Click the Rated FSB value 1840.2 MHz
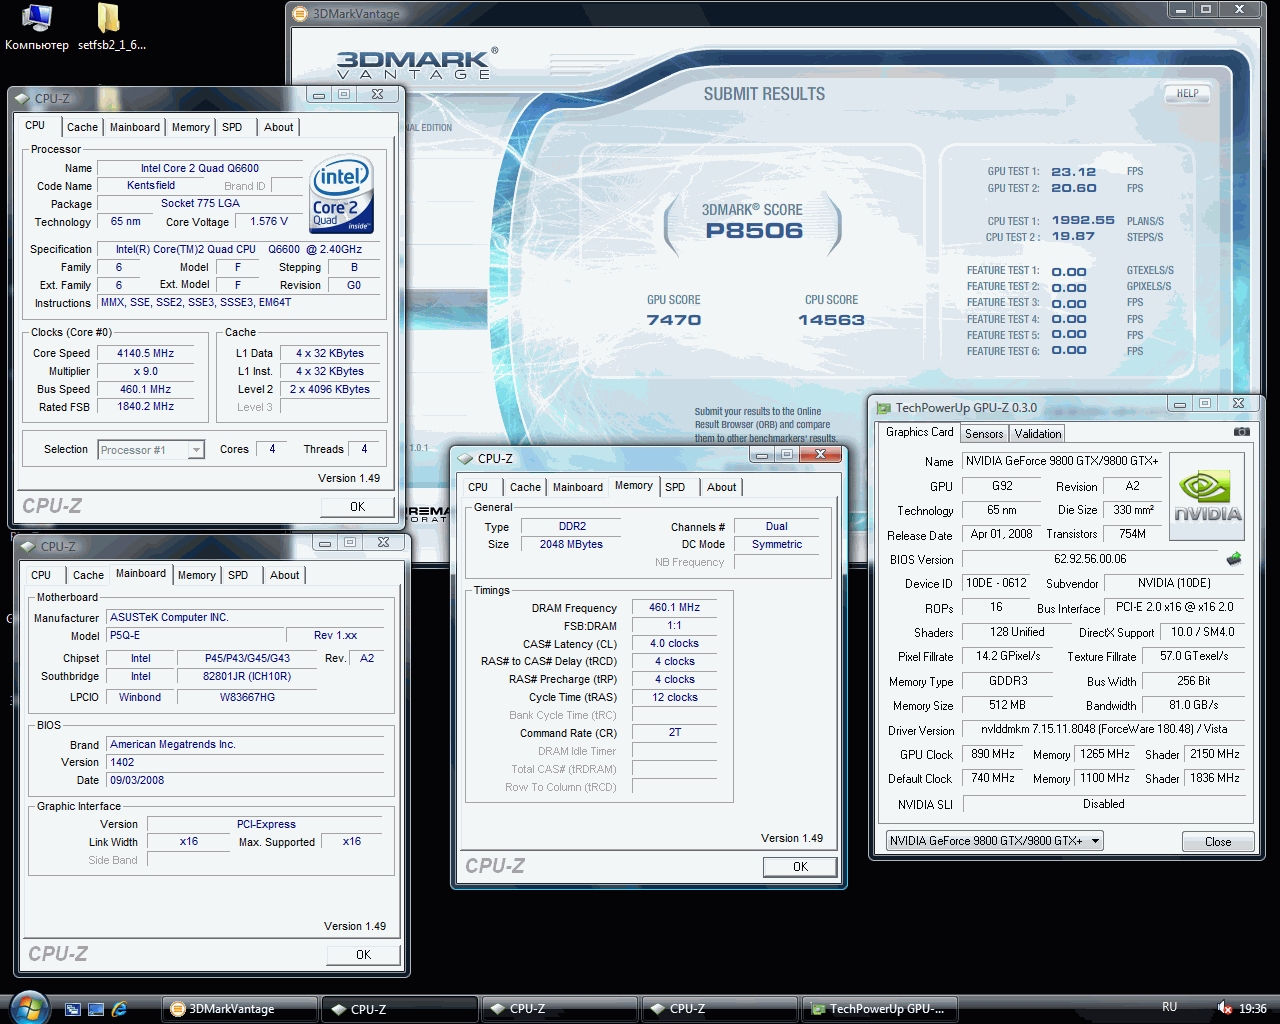 coord(145,407)
